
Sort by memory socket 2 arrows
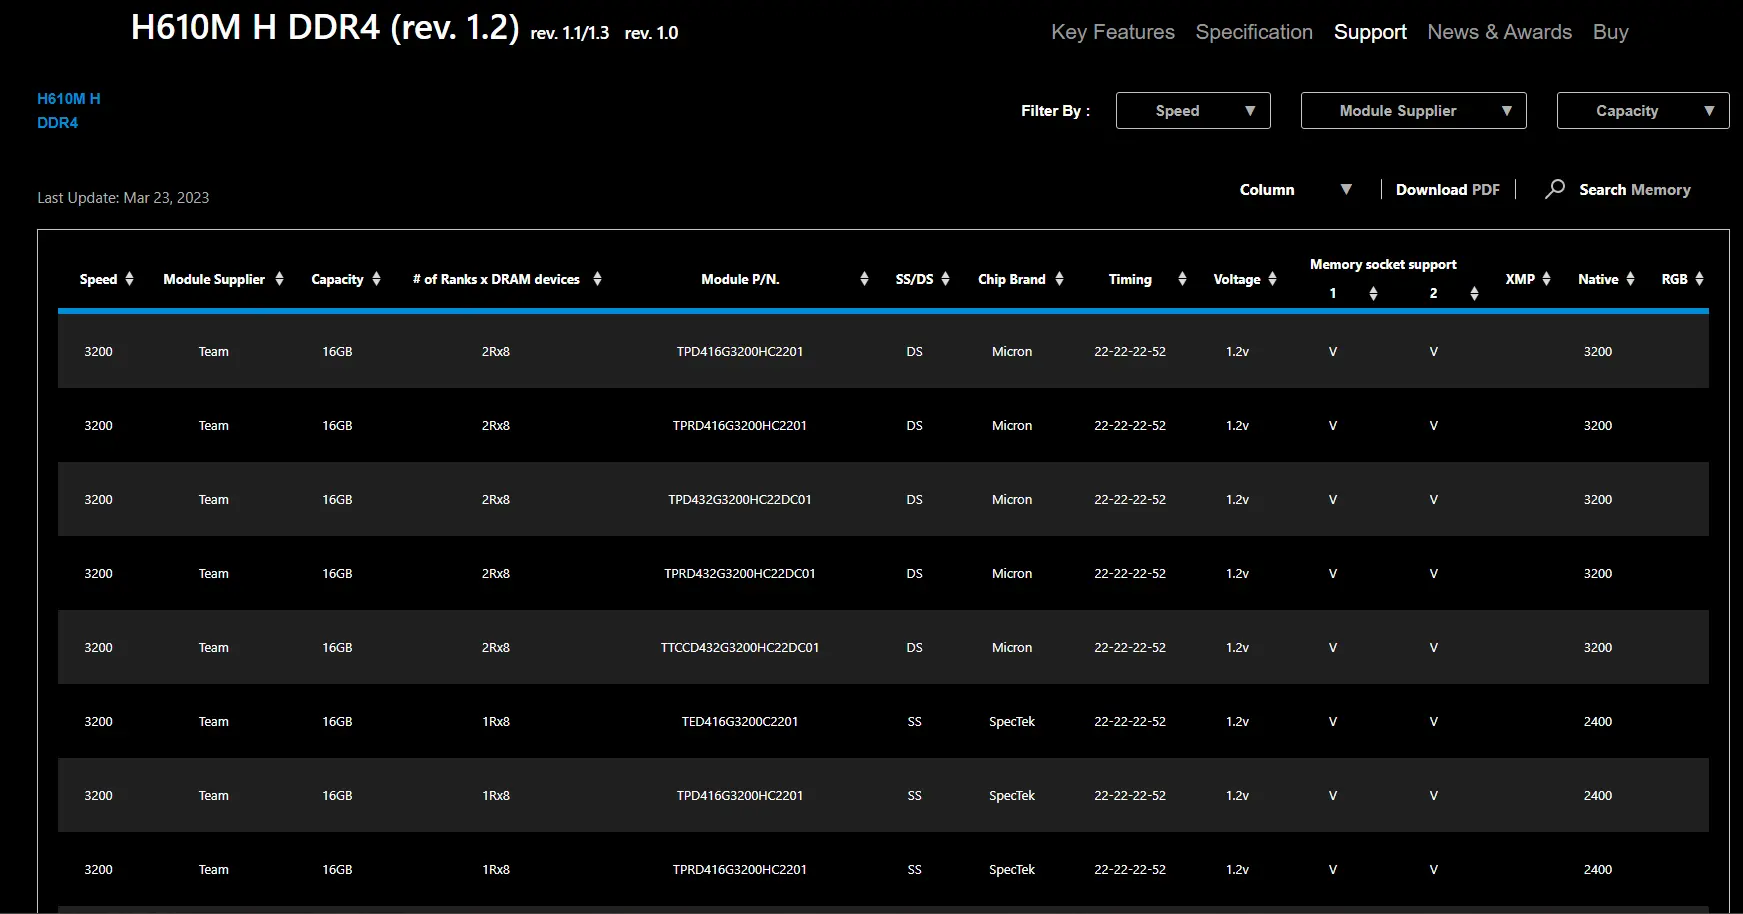point(1474,293)
